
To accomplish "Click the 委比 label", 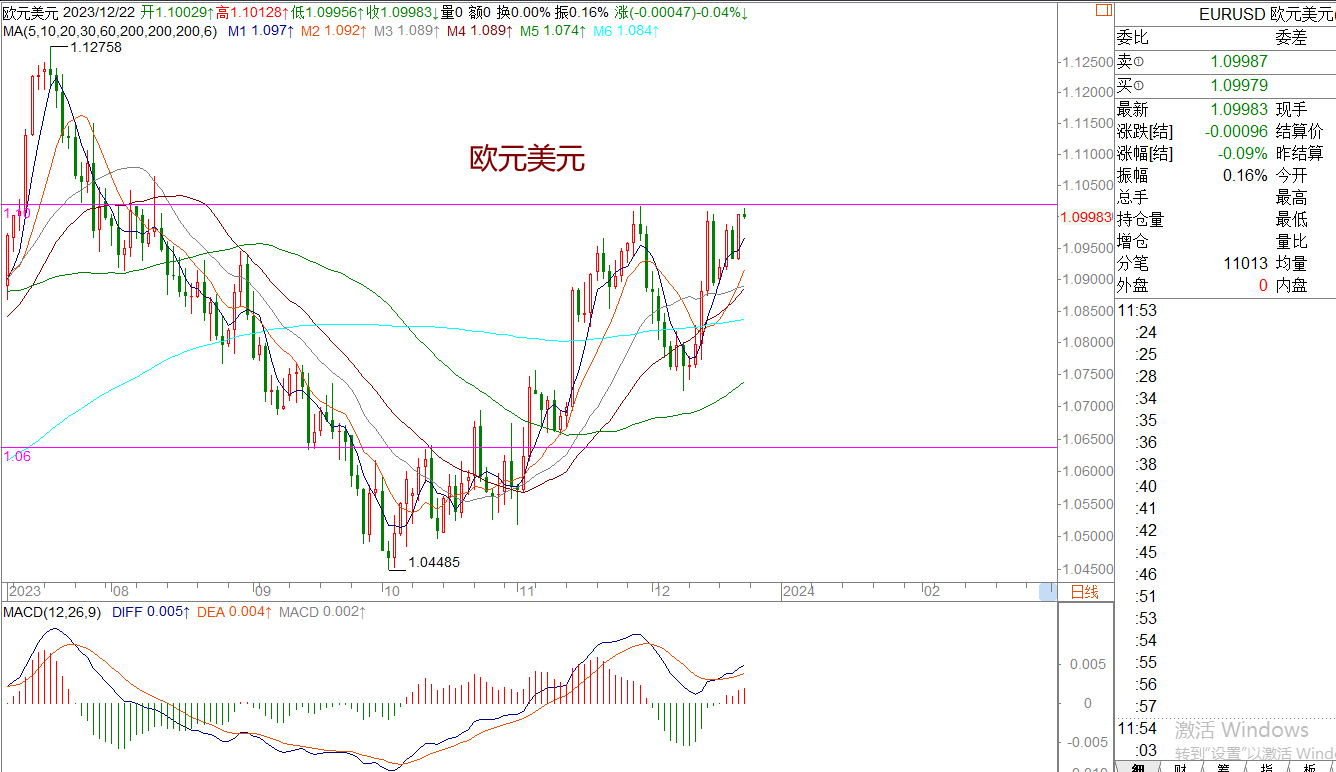I will point(1132,38).
